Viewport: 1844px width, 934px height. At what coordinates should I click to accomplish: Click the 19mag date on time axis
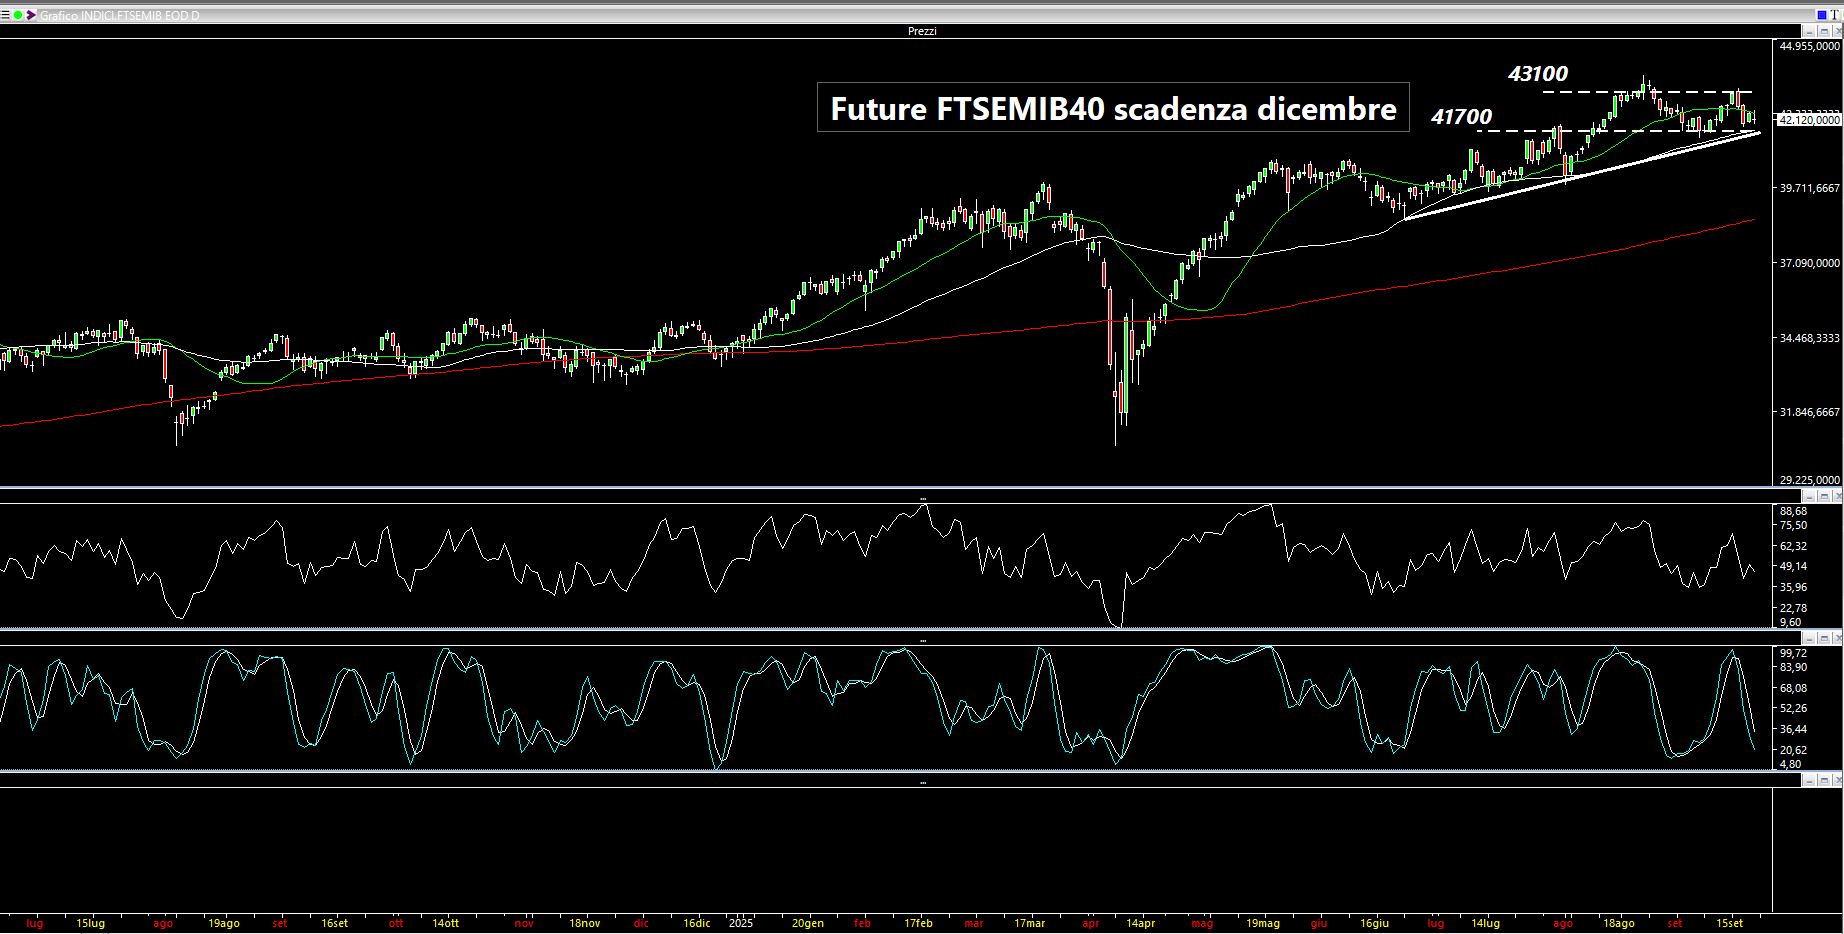pyautogui.click(x=1263, y=923)
